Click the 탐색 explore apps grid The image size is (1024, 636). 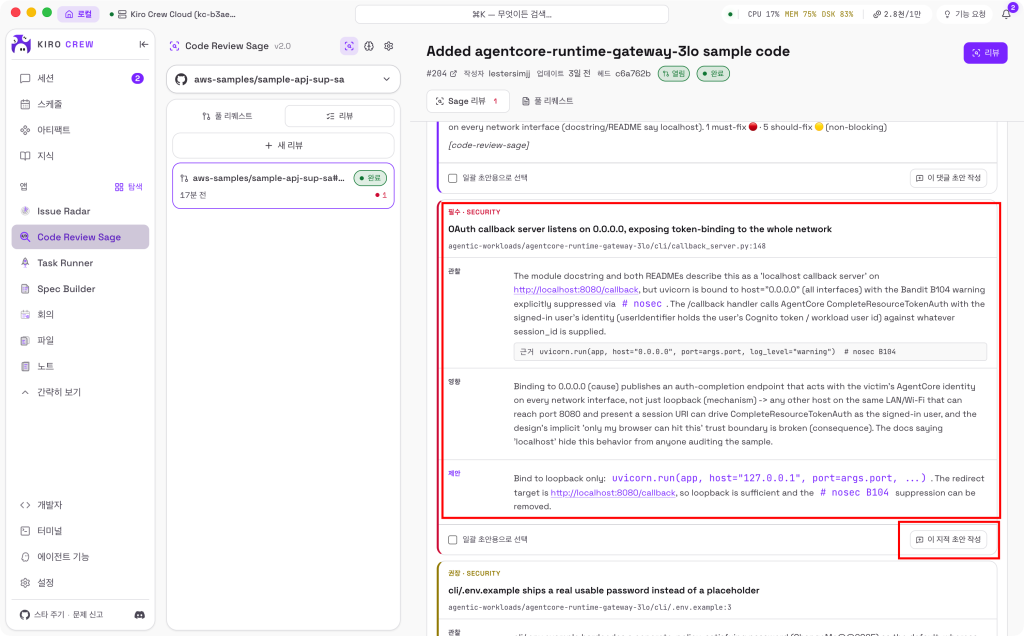129,187
